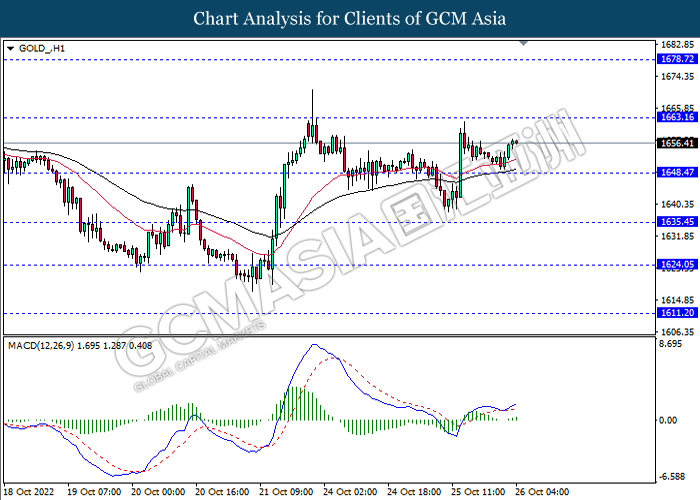Click the 20 Oct 00:00 time label
The height and width of the screenshot is (500, 700).
[158, 492]
